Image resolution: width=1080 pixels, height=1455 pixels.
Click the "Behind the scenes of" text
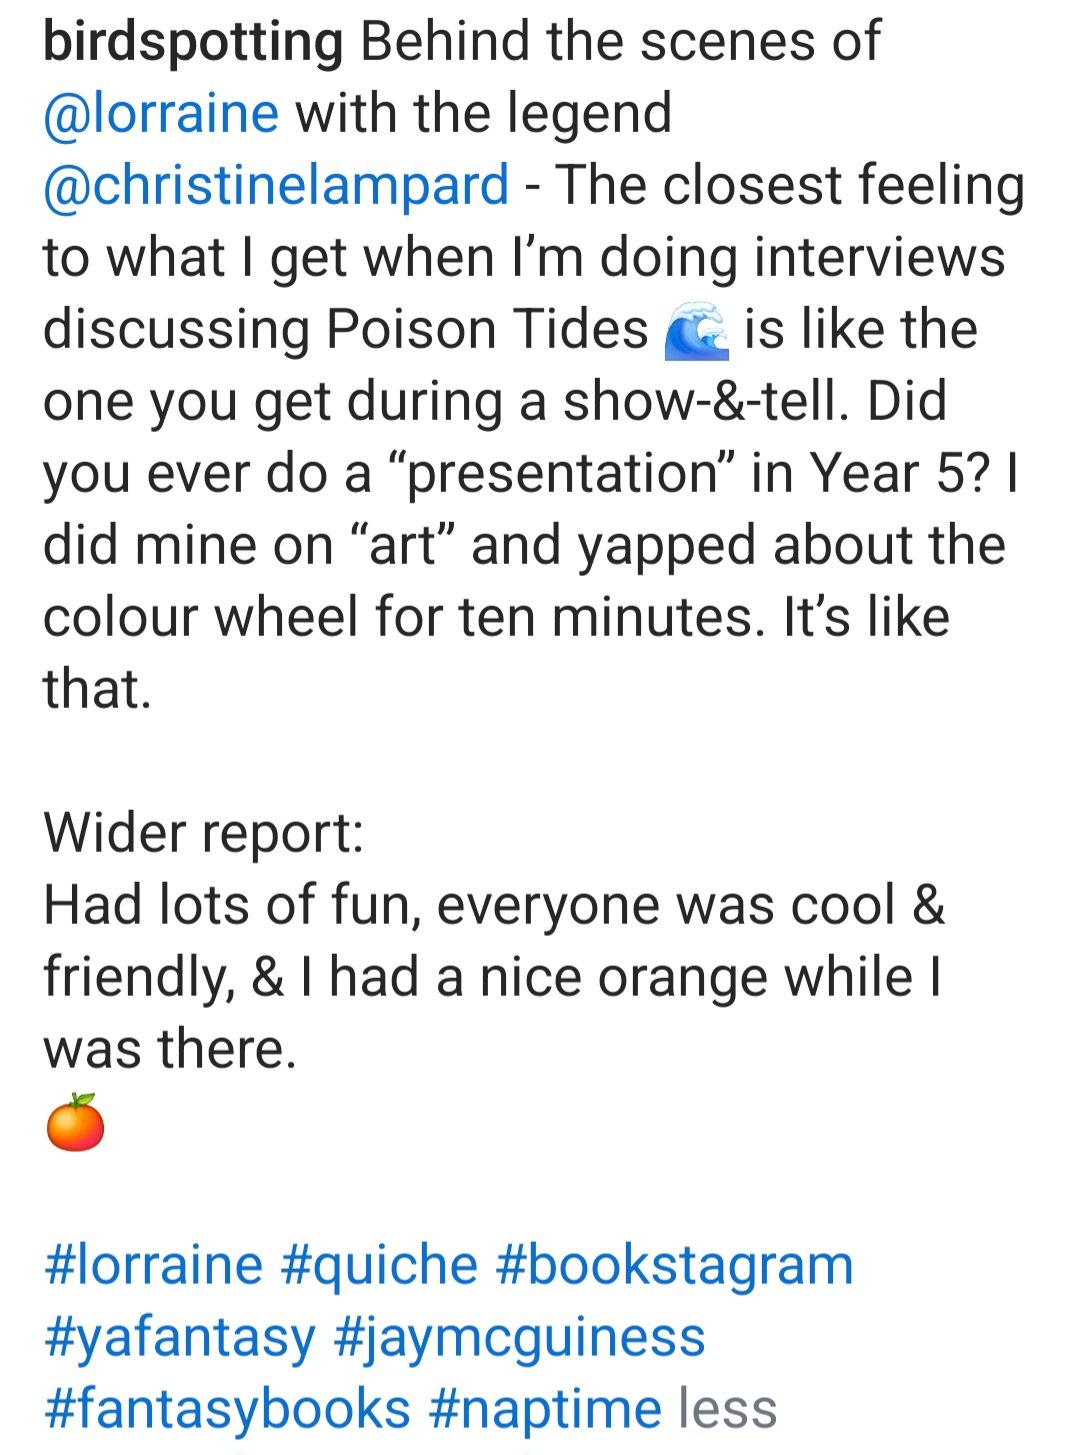click(621, 41)
